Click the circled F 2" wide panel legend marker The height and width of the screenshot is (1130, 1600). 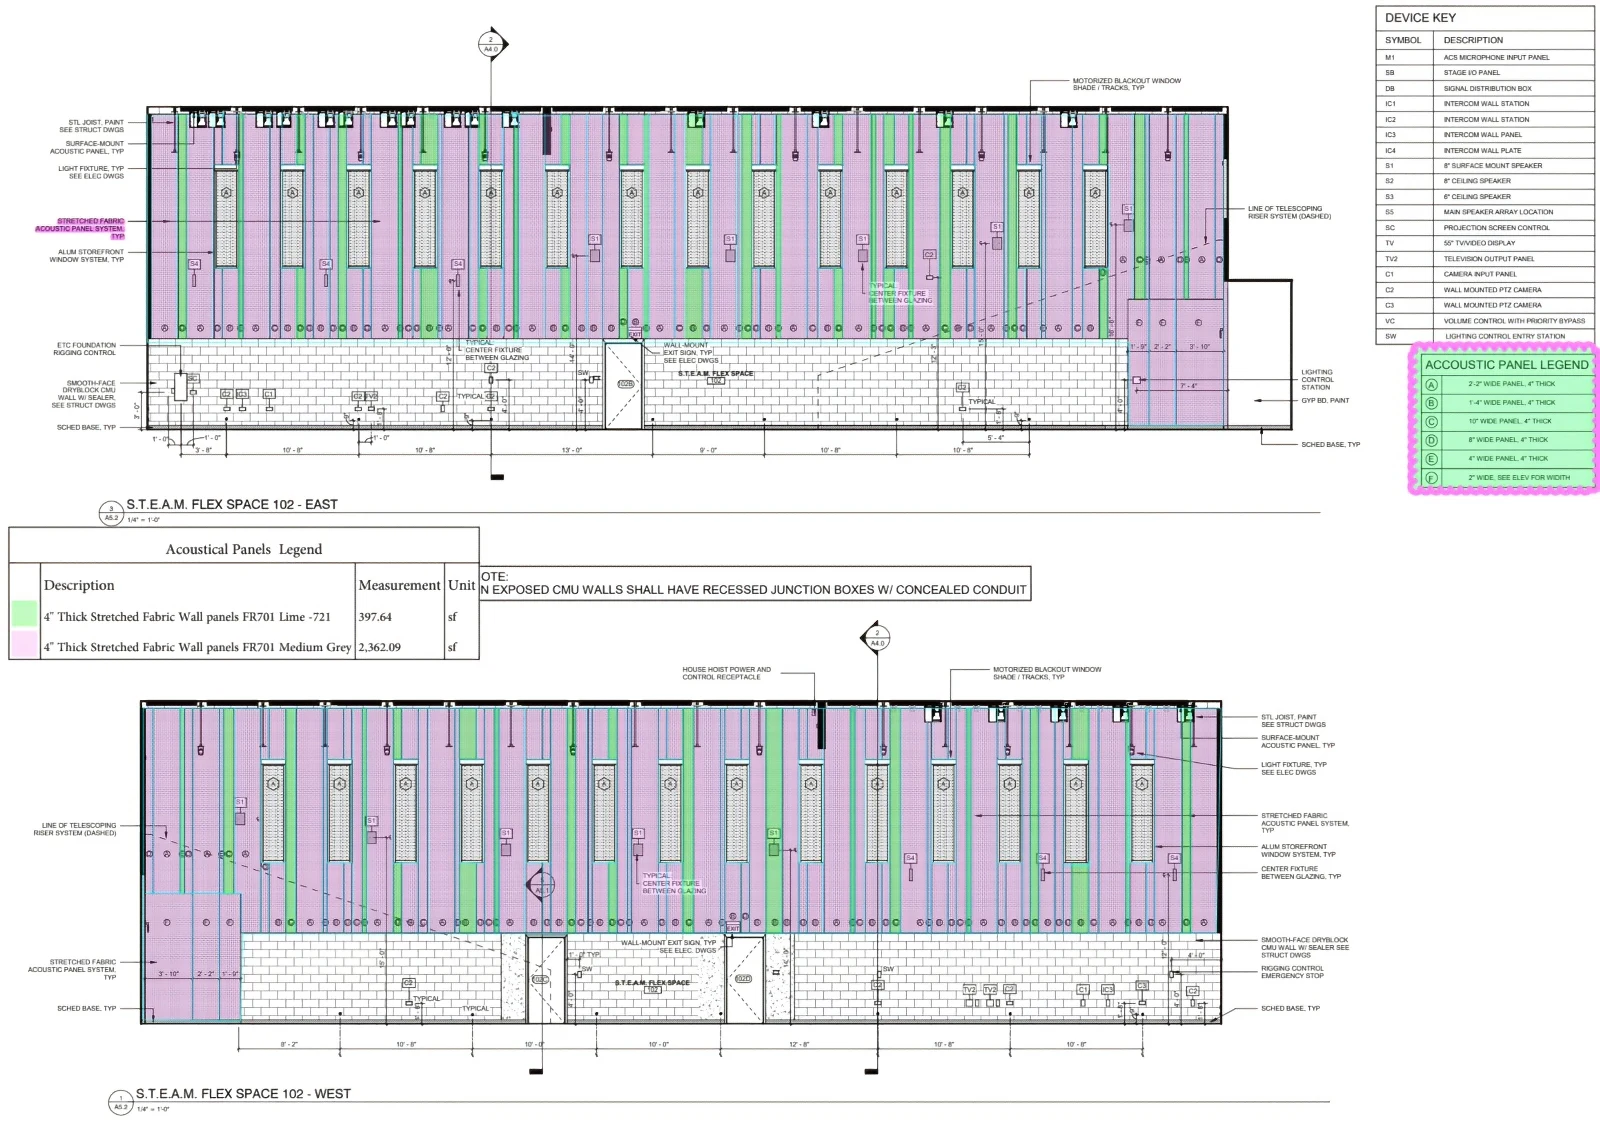(x=1432, y=477)
